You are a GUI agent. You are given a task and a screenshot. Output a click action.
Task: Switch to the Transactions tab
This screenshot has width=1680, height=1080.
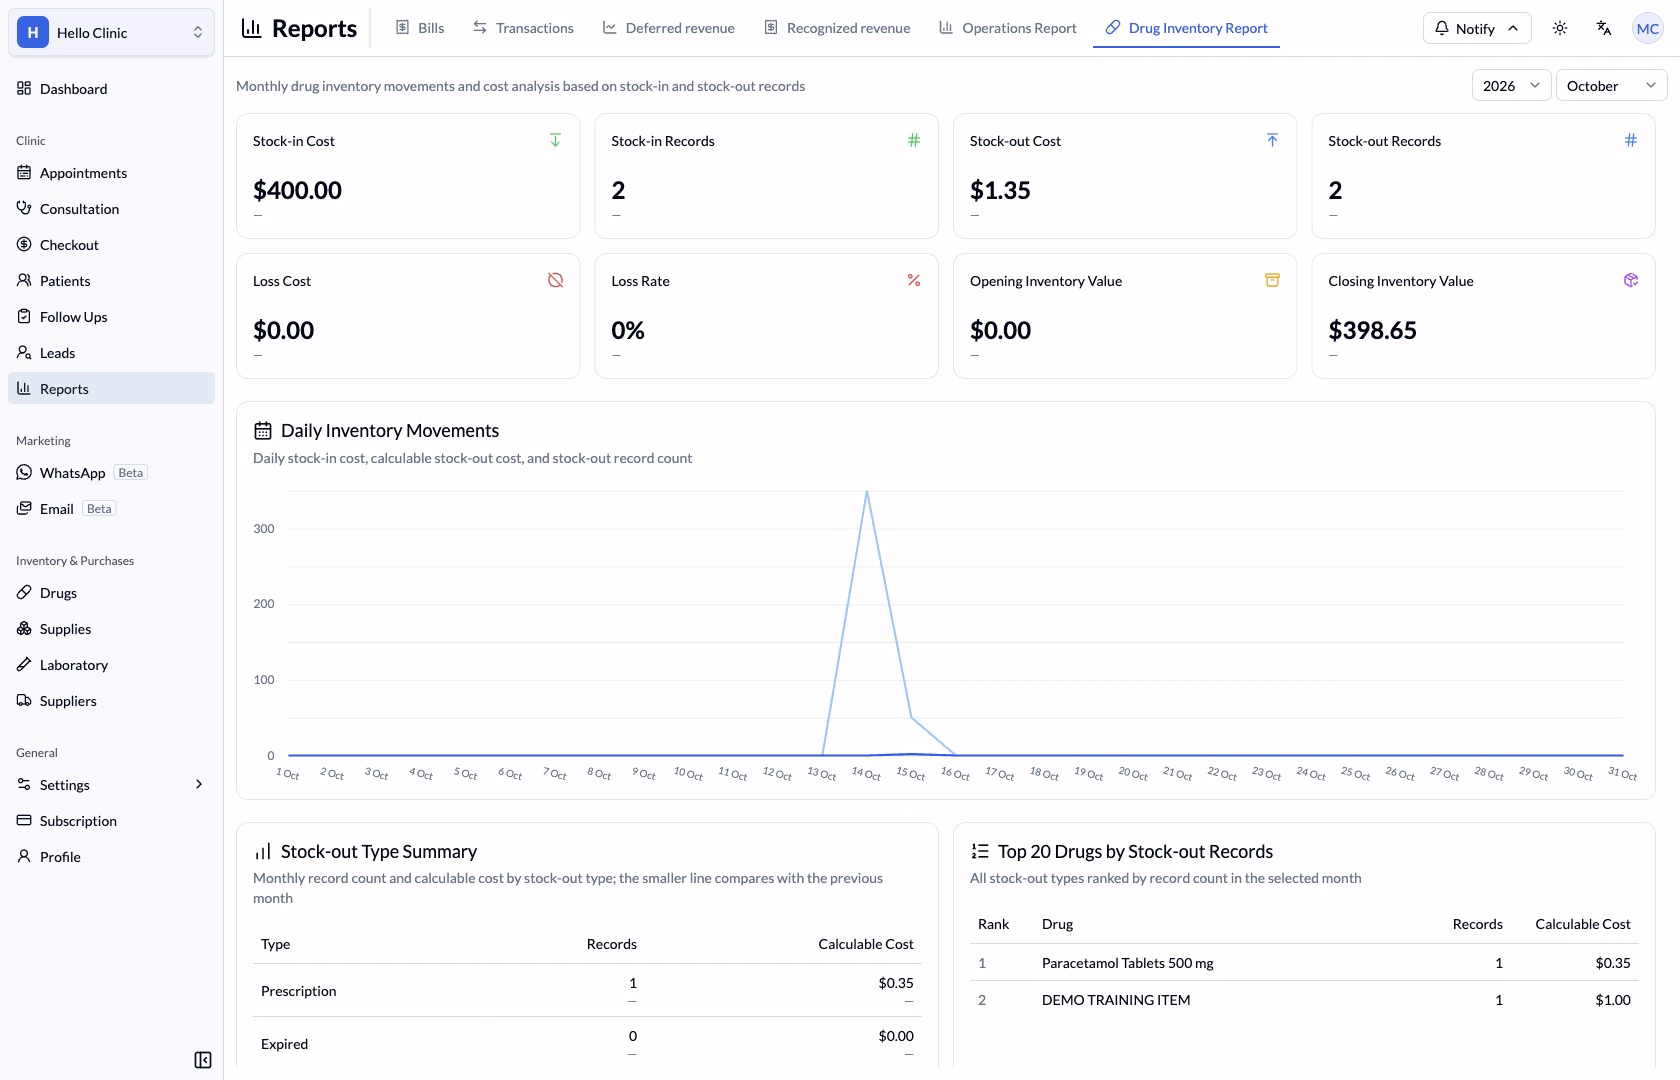(523, 28)
